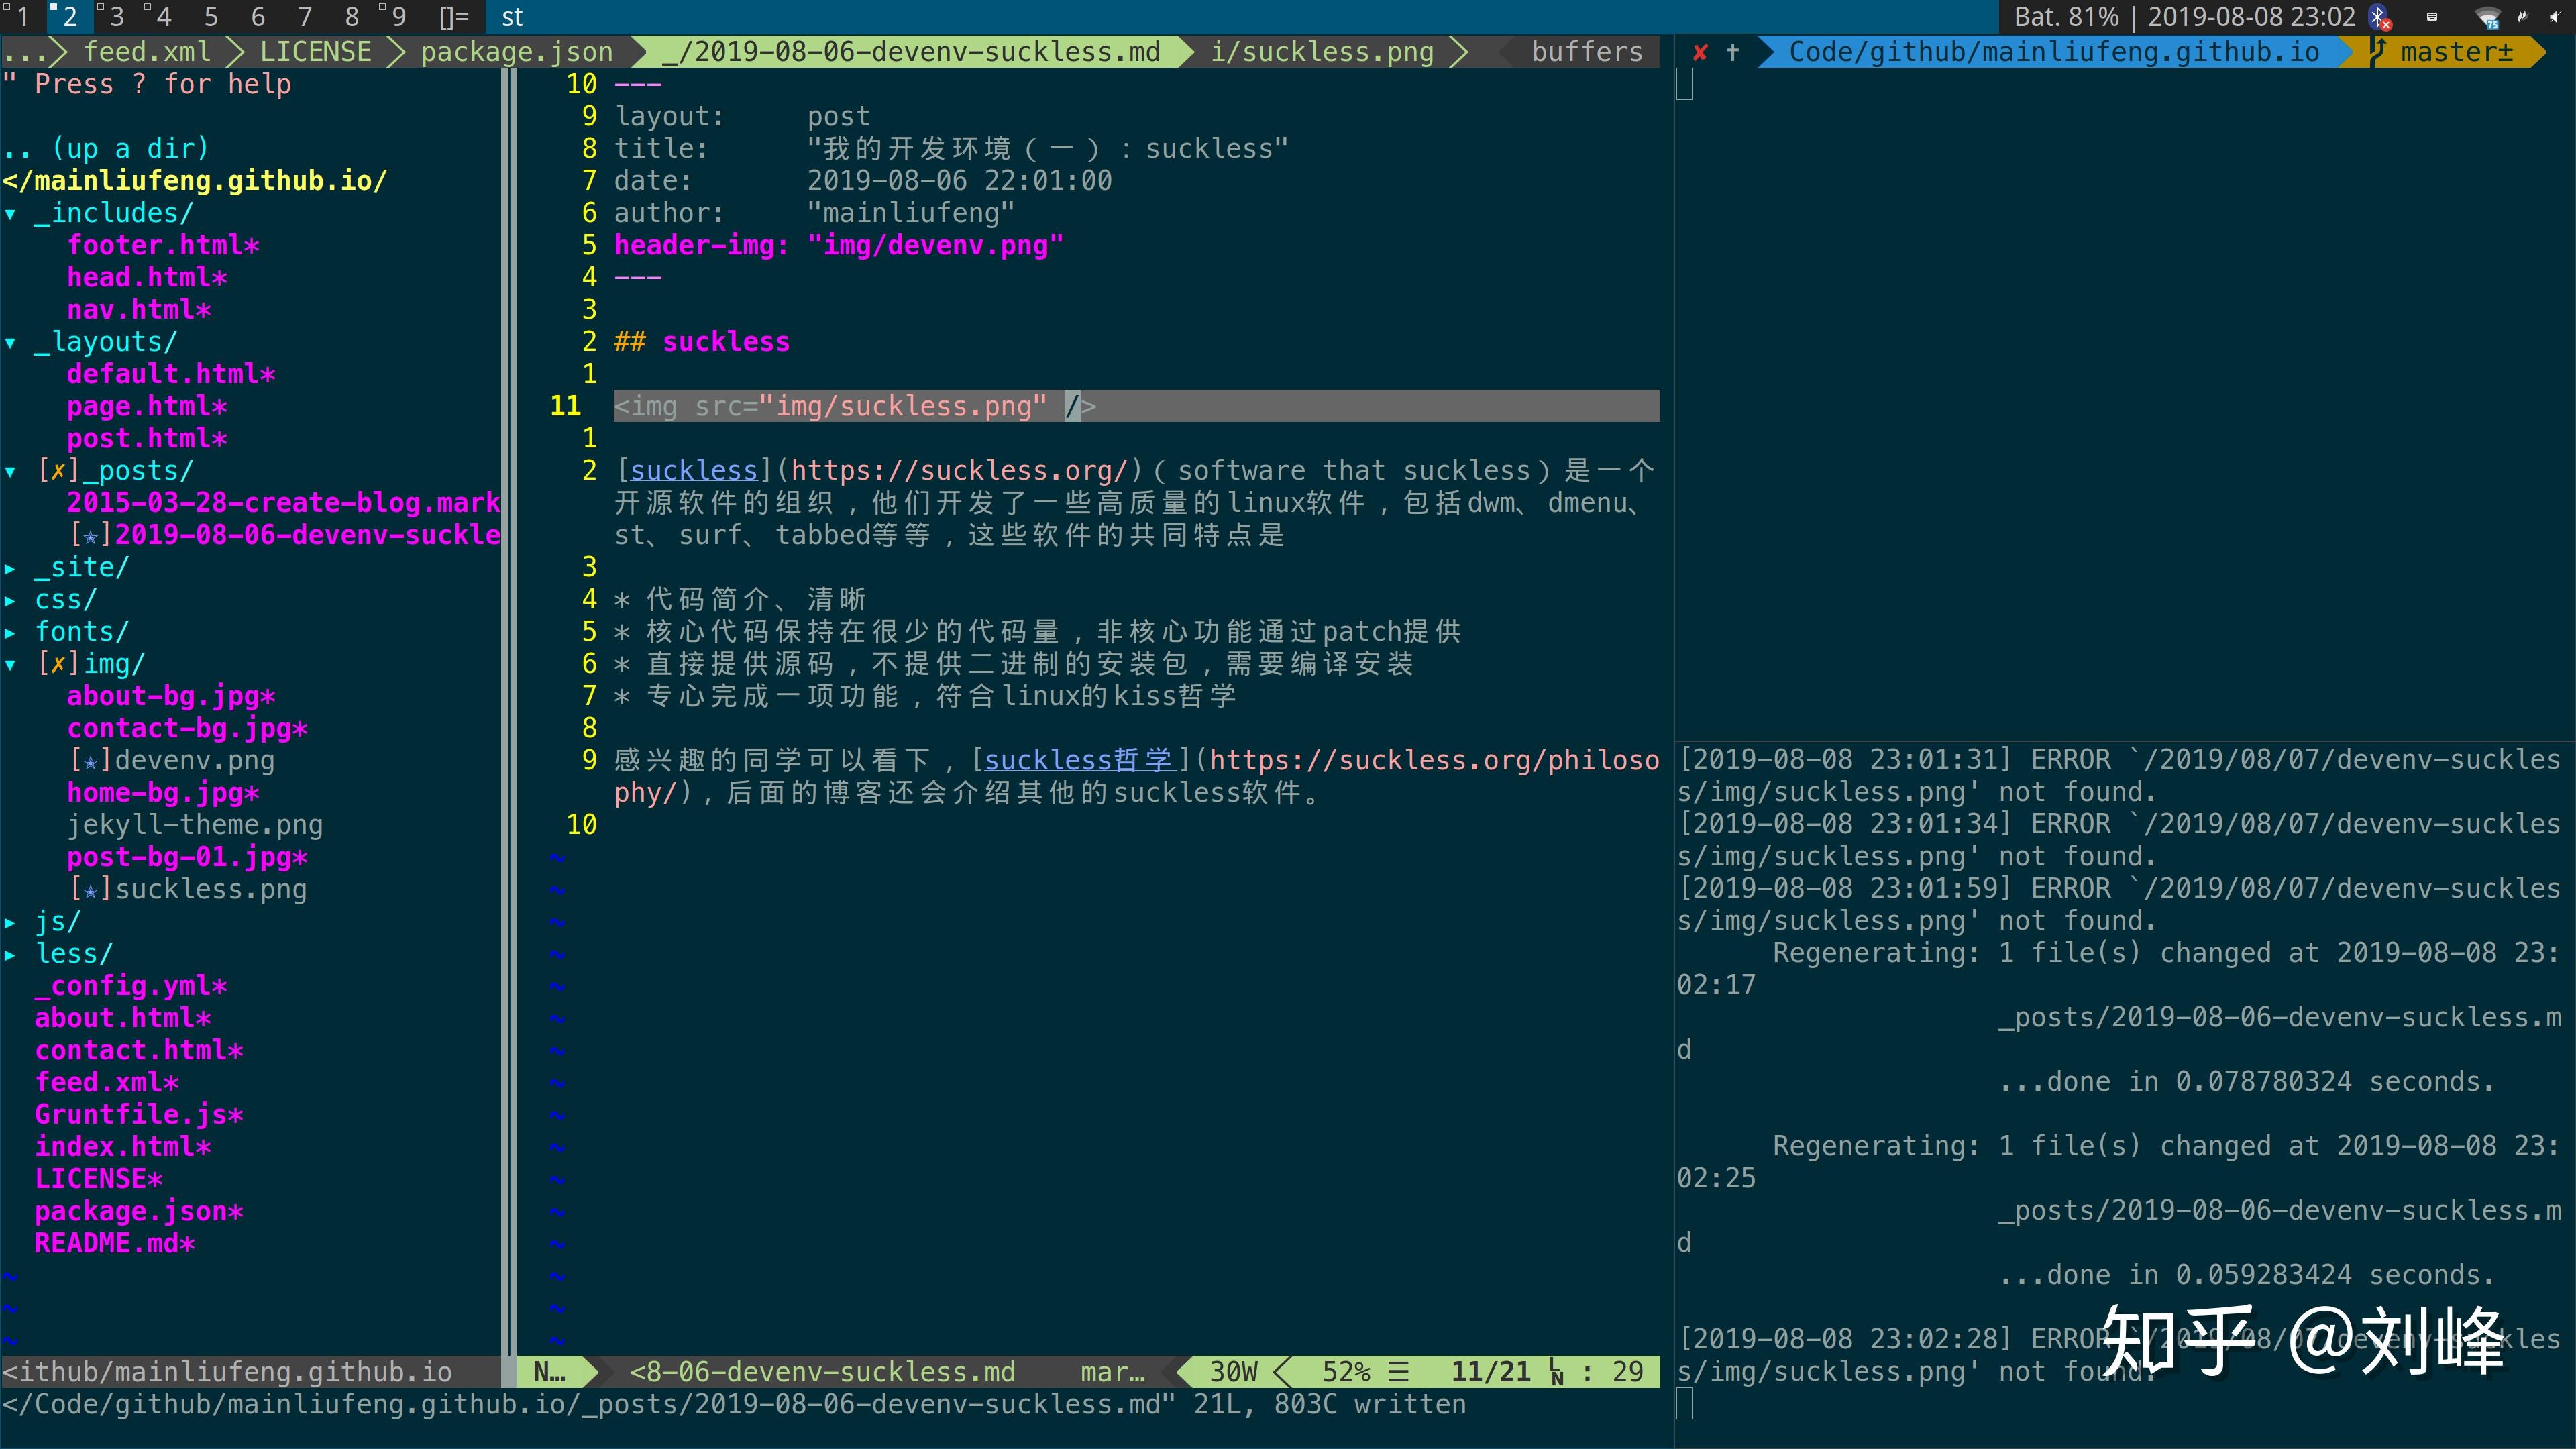2576x1449 pixels.
Task: Switch to dwm workspace tag 3
Action: (x=116, y=17)
